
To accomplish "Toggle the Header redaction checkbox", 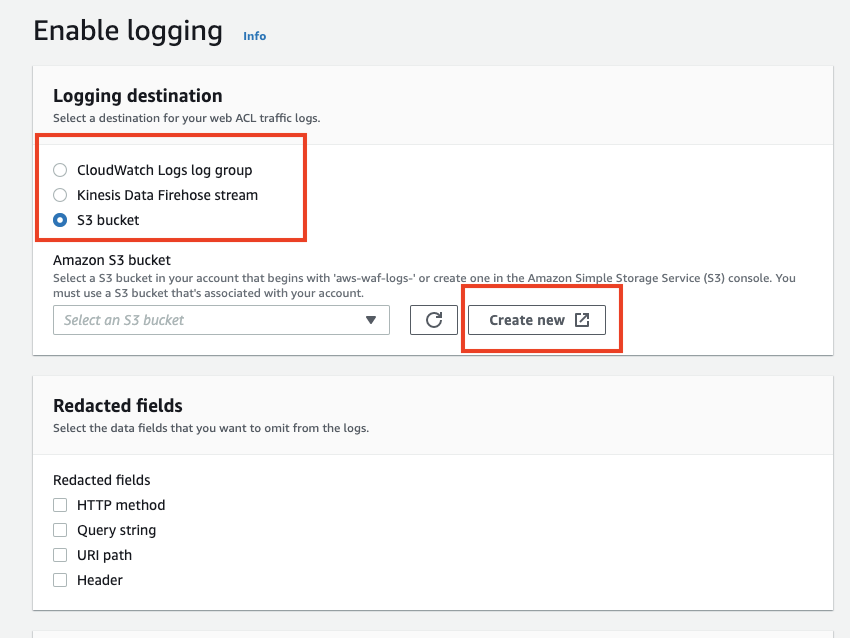I will [x=60, y=580].
